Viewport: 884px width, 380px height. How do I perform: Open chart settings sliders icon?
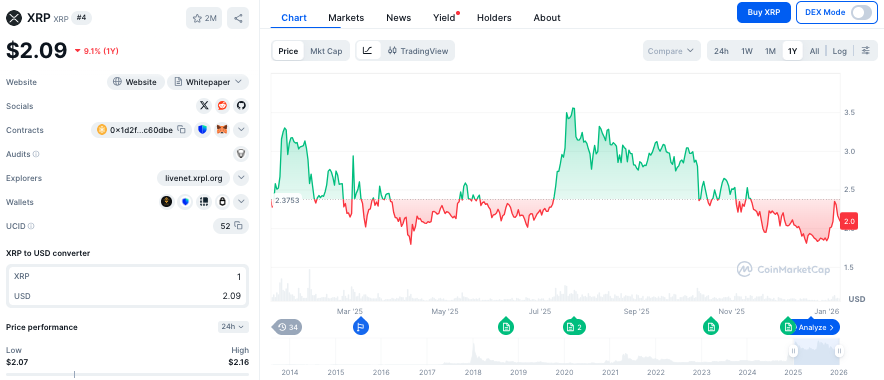[865, 51]
